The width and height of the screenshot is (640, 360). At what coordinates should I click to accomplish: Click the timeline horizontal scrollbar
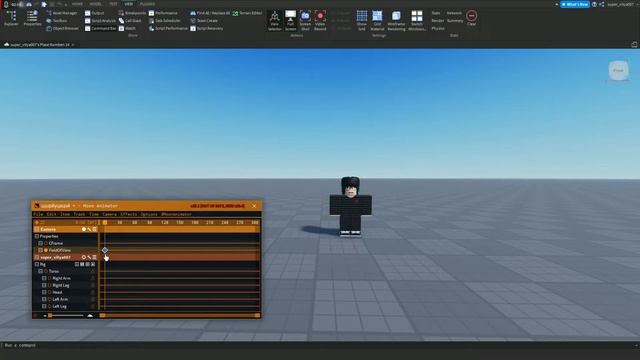coord(180,316)
